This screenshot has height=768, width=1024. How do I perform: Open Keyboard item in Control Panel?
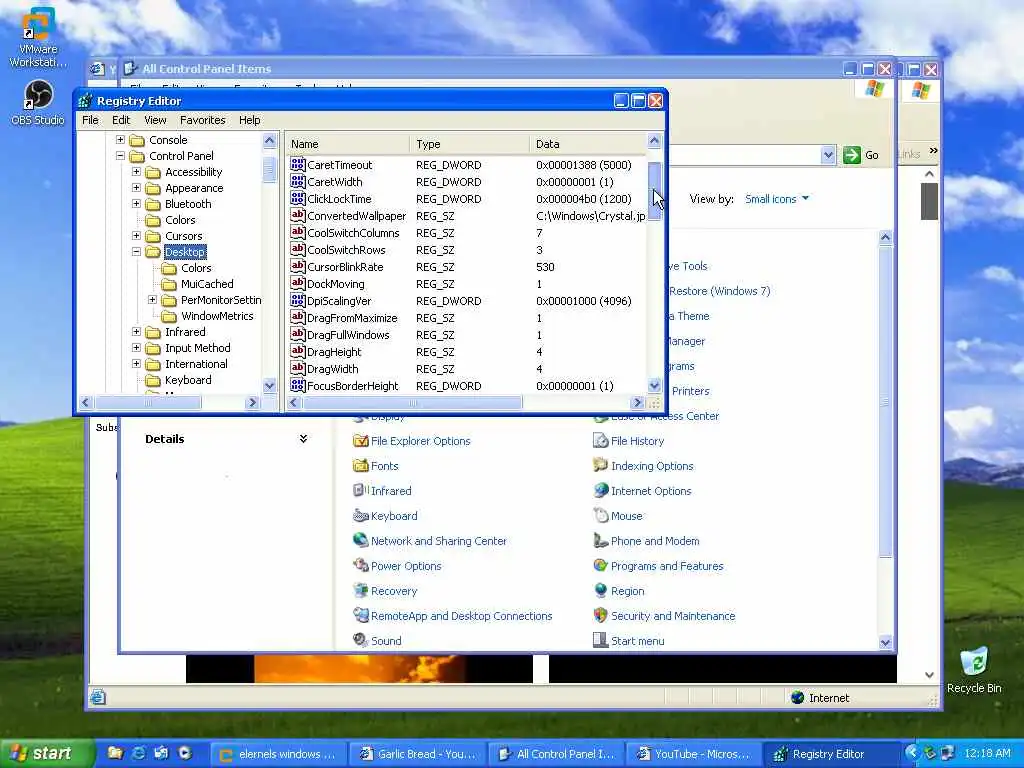(x=385, y=516)
